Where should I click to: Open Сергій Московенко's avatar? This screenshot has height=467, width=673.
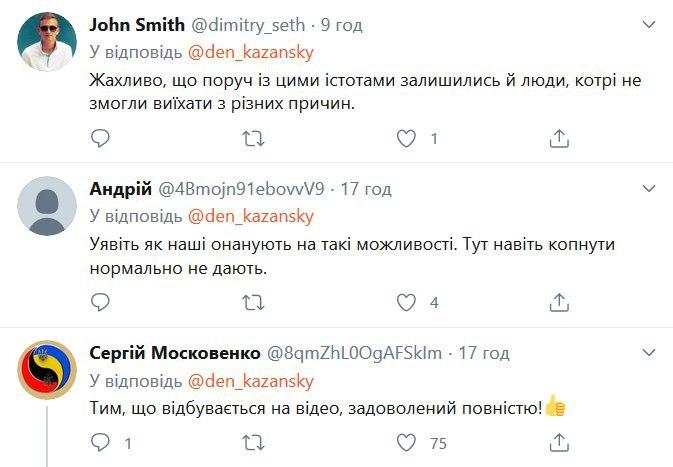point(46,370)
